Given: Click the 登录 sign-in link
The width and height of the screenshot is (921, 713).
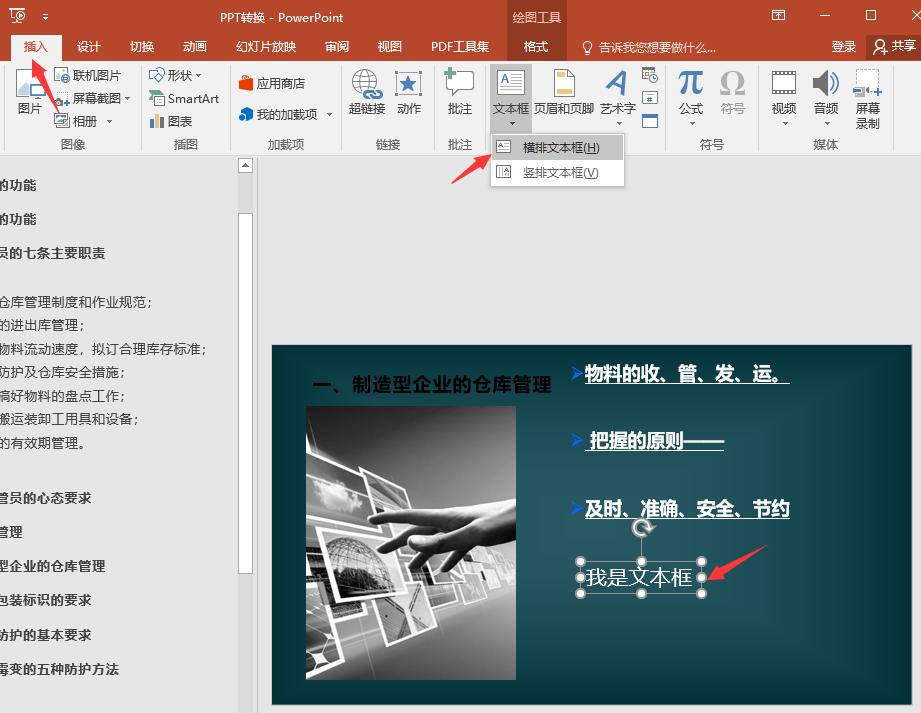Looking at the screenshot, I should [843, 46].
